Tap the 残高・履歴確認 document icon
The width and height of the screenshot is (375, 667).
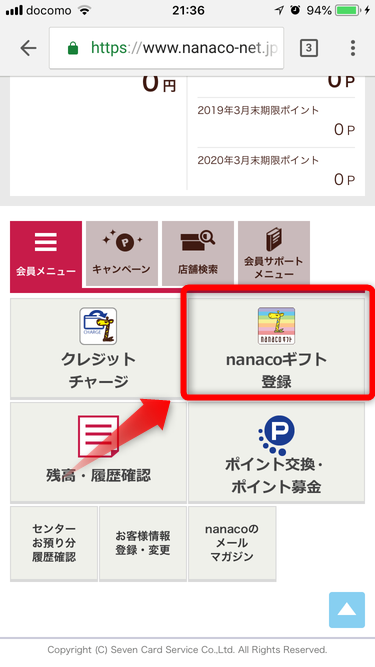pos(98,436)
